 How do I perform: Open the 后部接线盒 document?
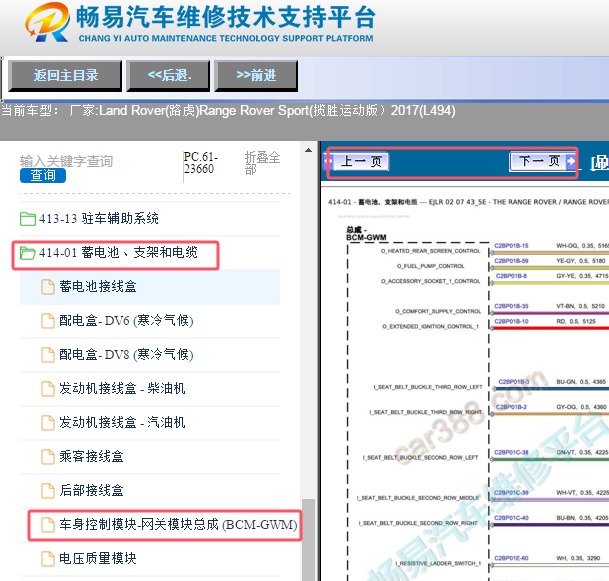[91, 491]
